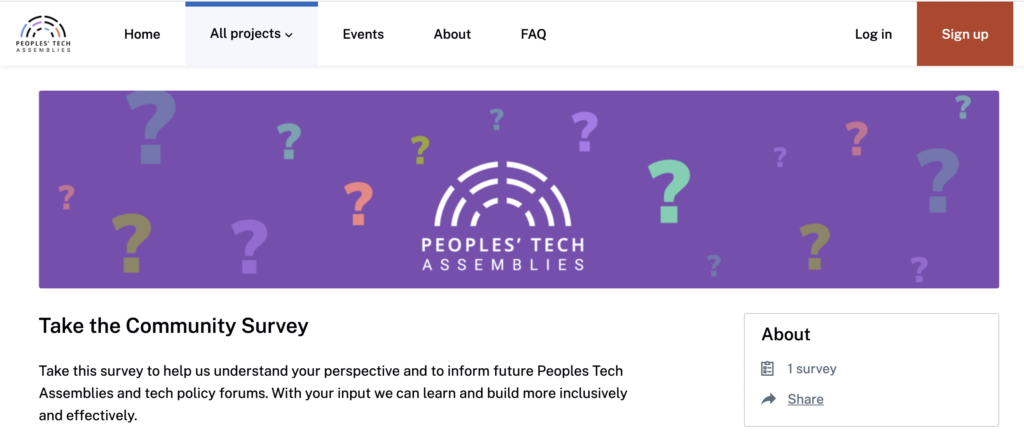Click the salmon question mark near banner center
Screen dimensions: 1024x440
click(x=359, y=203)
